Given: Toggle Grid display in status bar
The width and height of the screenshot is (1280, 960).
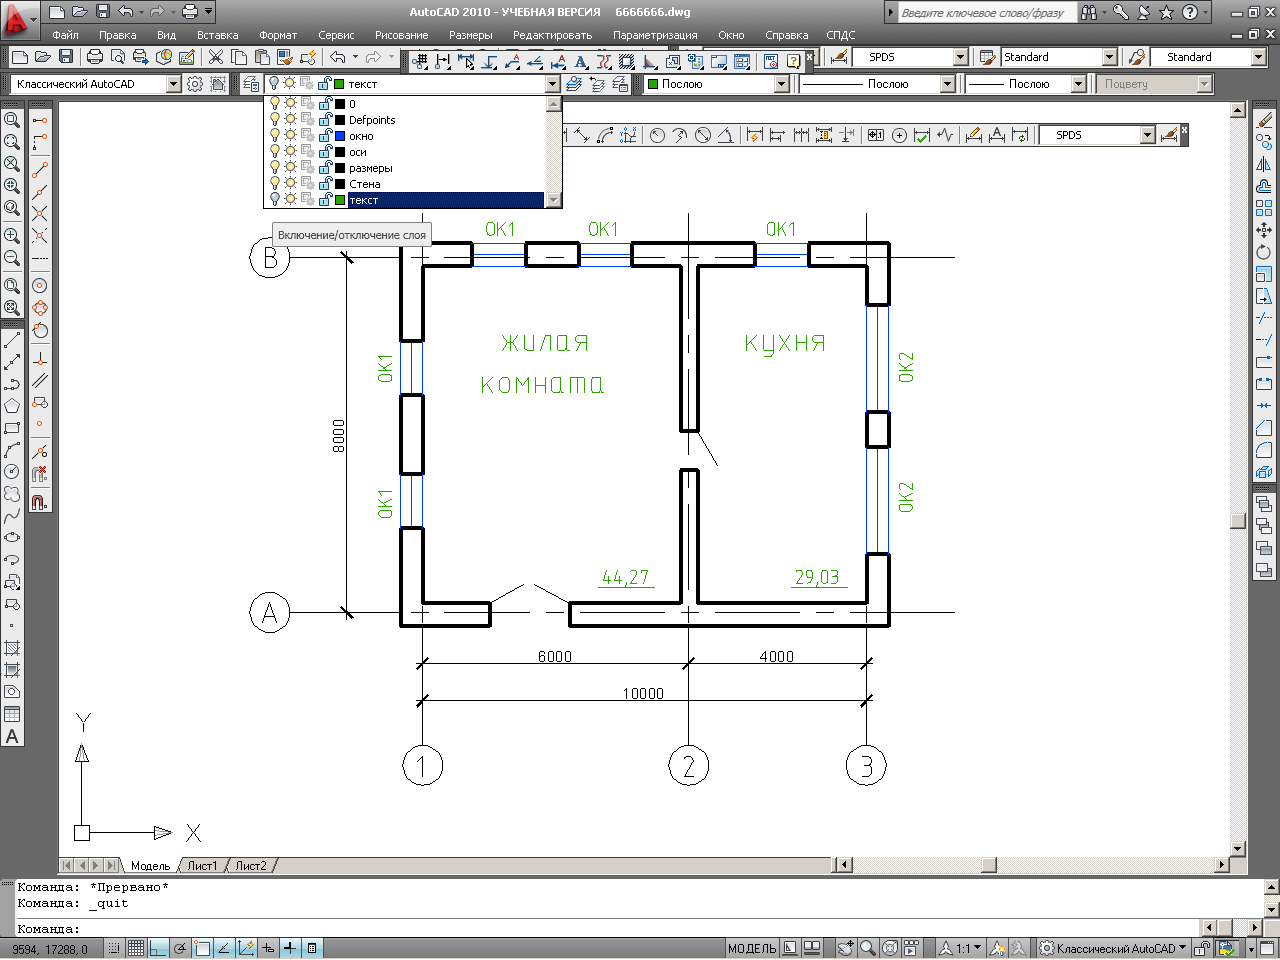Looking at the screenshot, I should 136,948.
